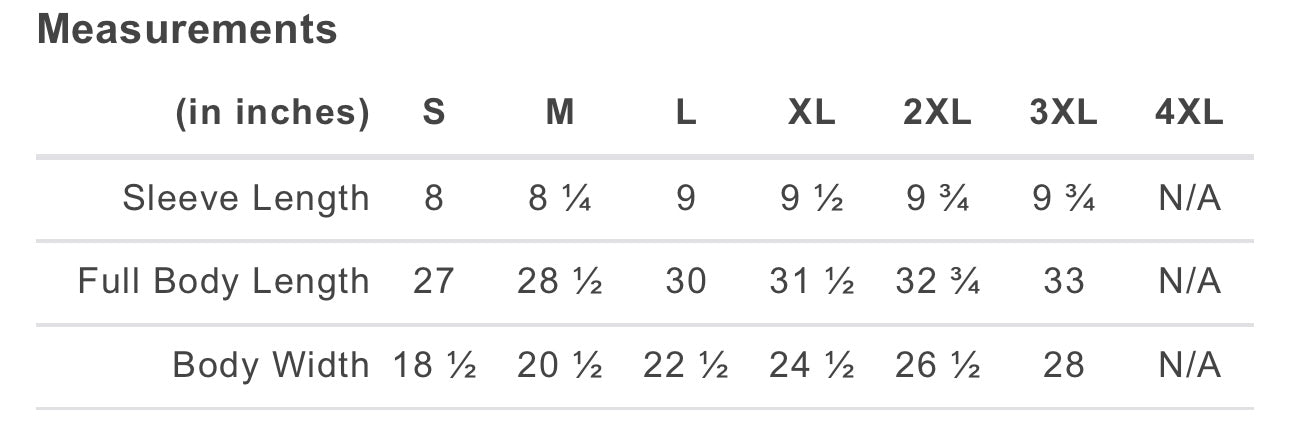Click the 9 ½ sleeve length for XL

coord(811,198)
